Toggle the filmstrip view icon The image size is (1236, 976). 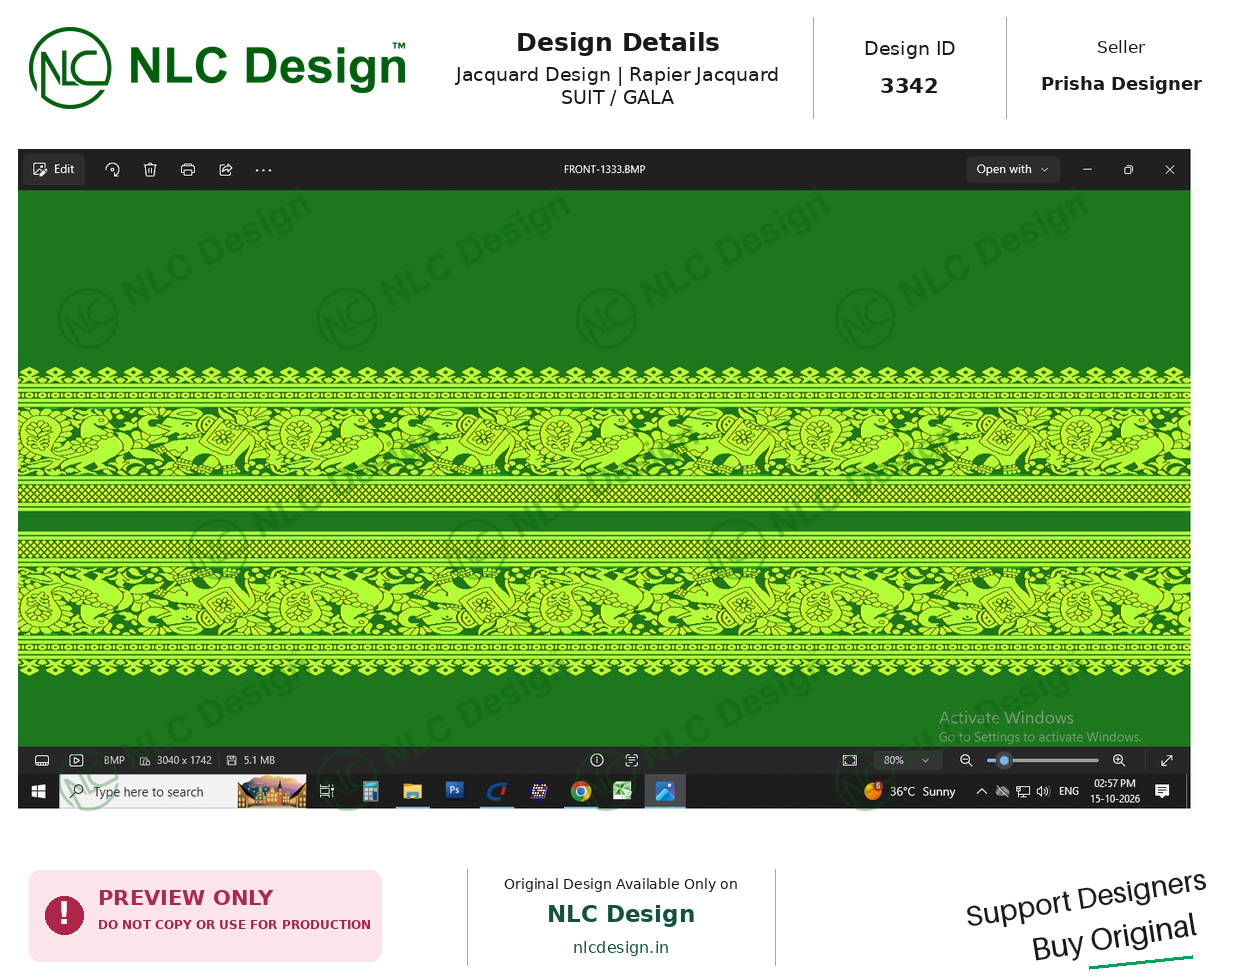(x=42, y=761)
